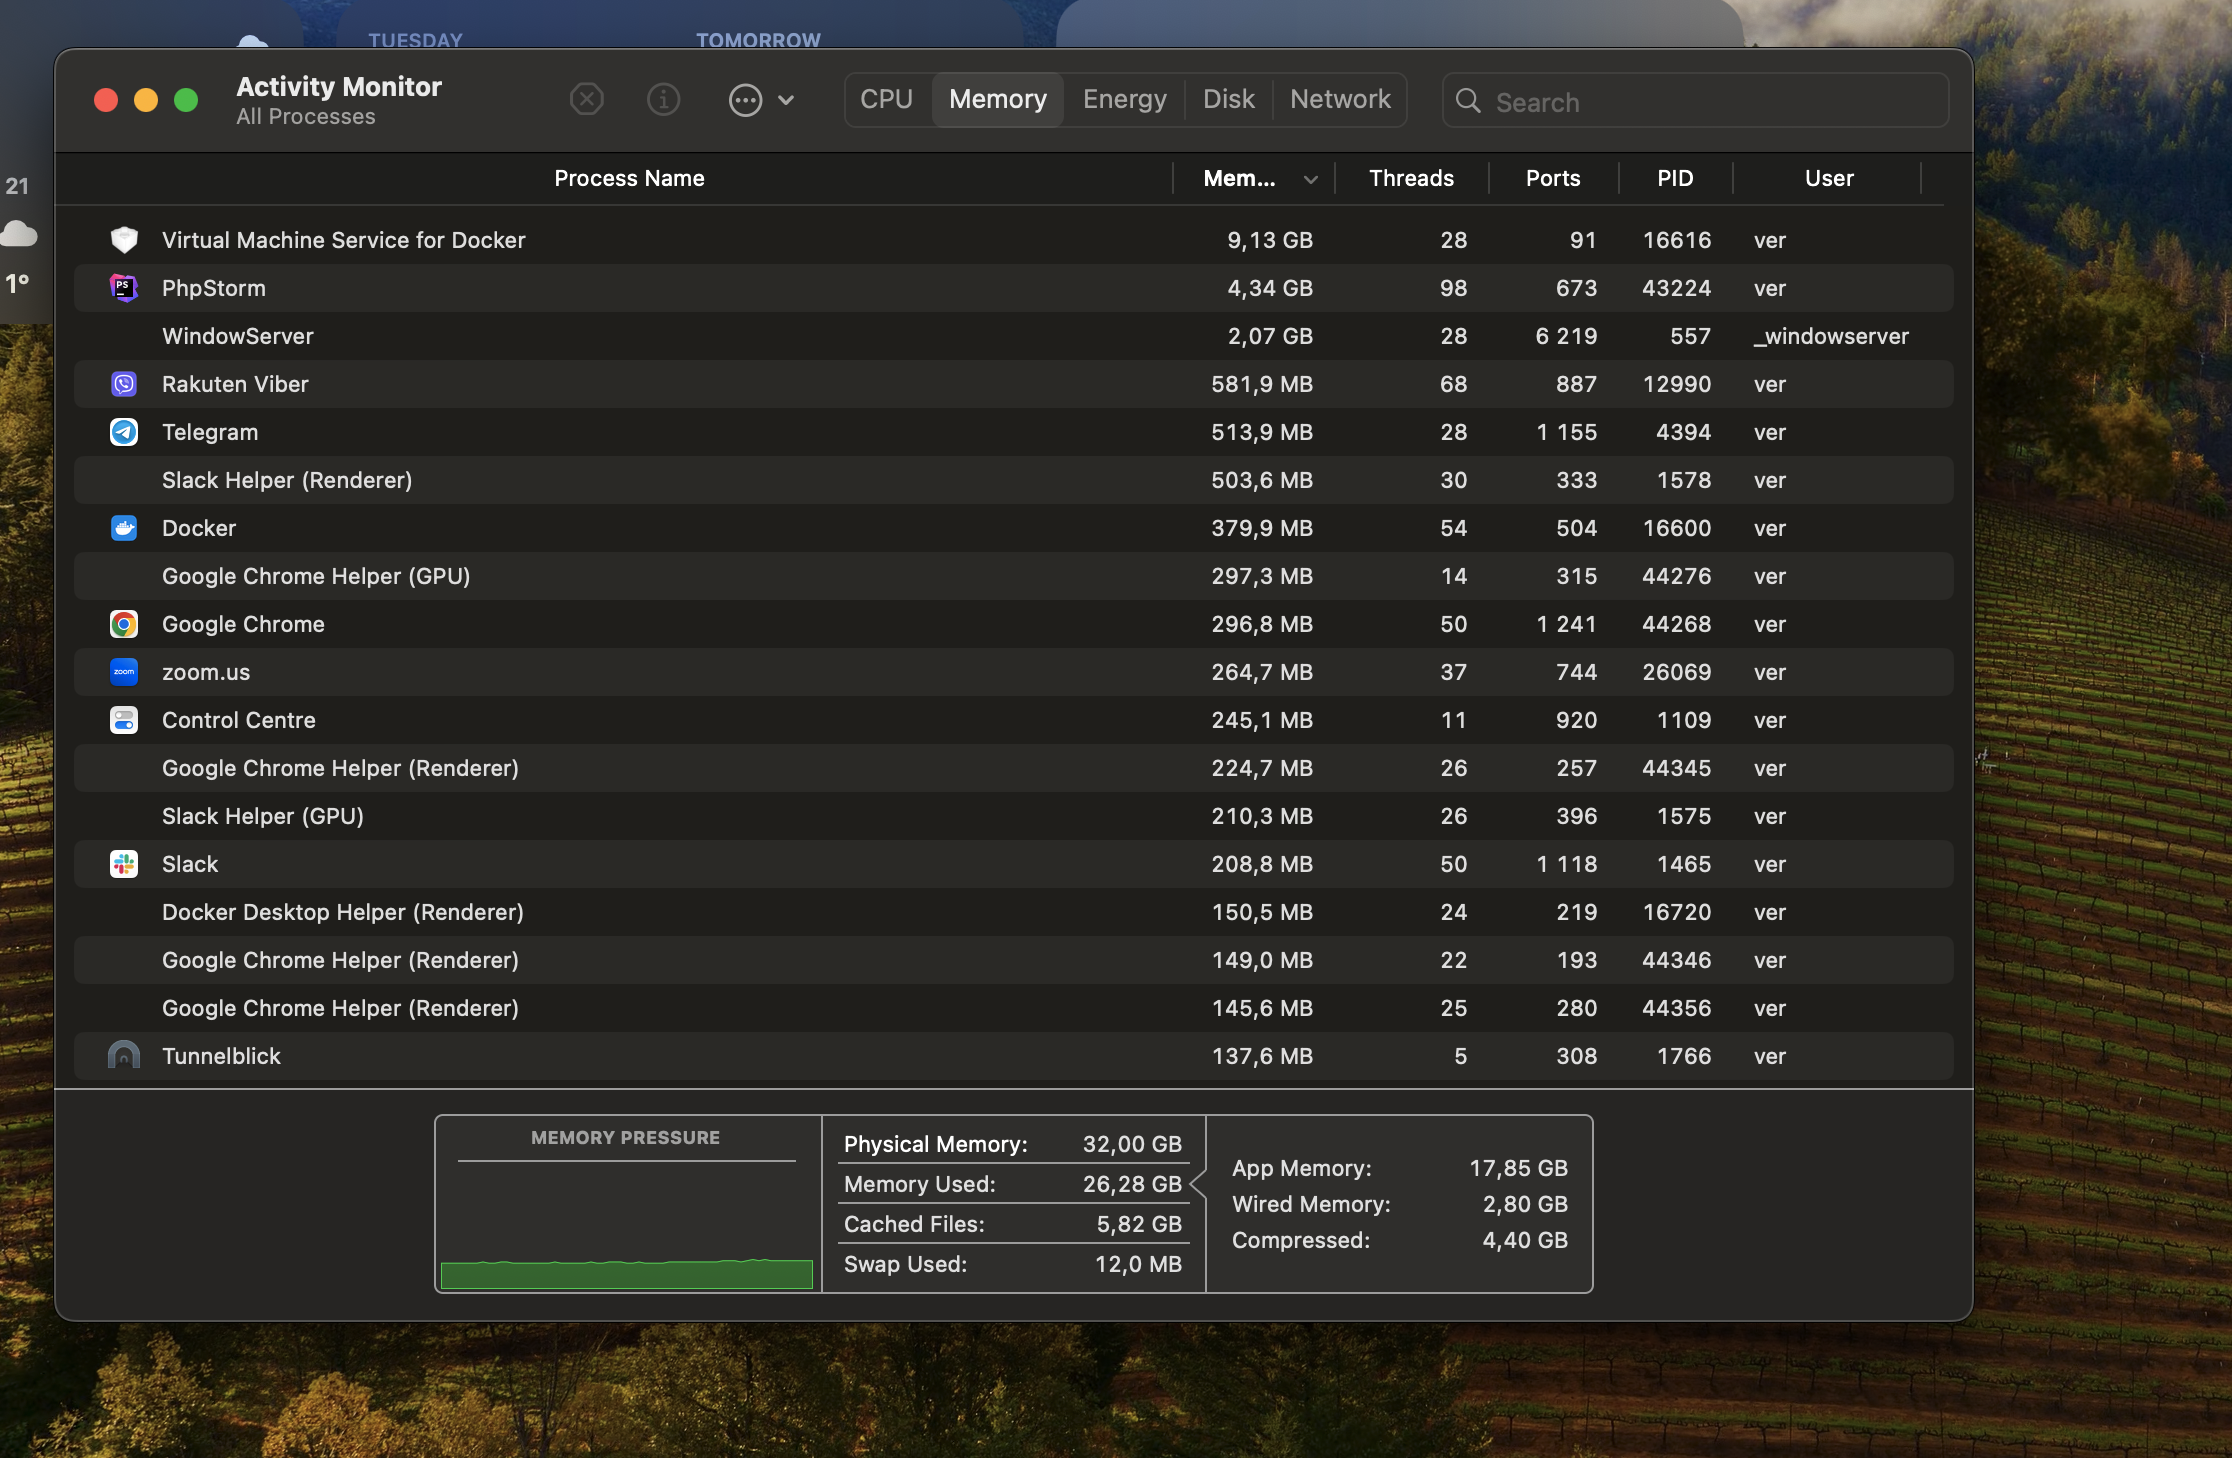Image resolution: width=2232 pixels, height=1458 pixels.
Task: Click the Rakuten Viber icon
Action: tap(123, 384)
